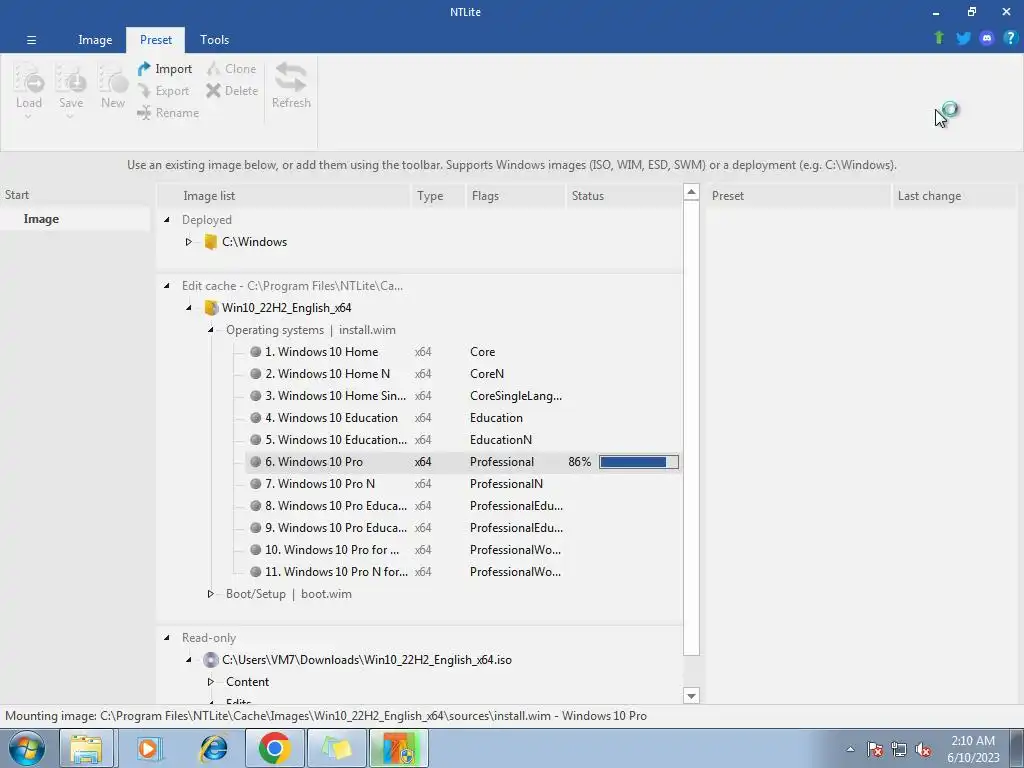Expand the Boot/Setup boot.wim node

coord(210,594)
